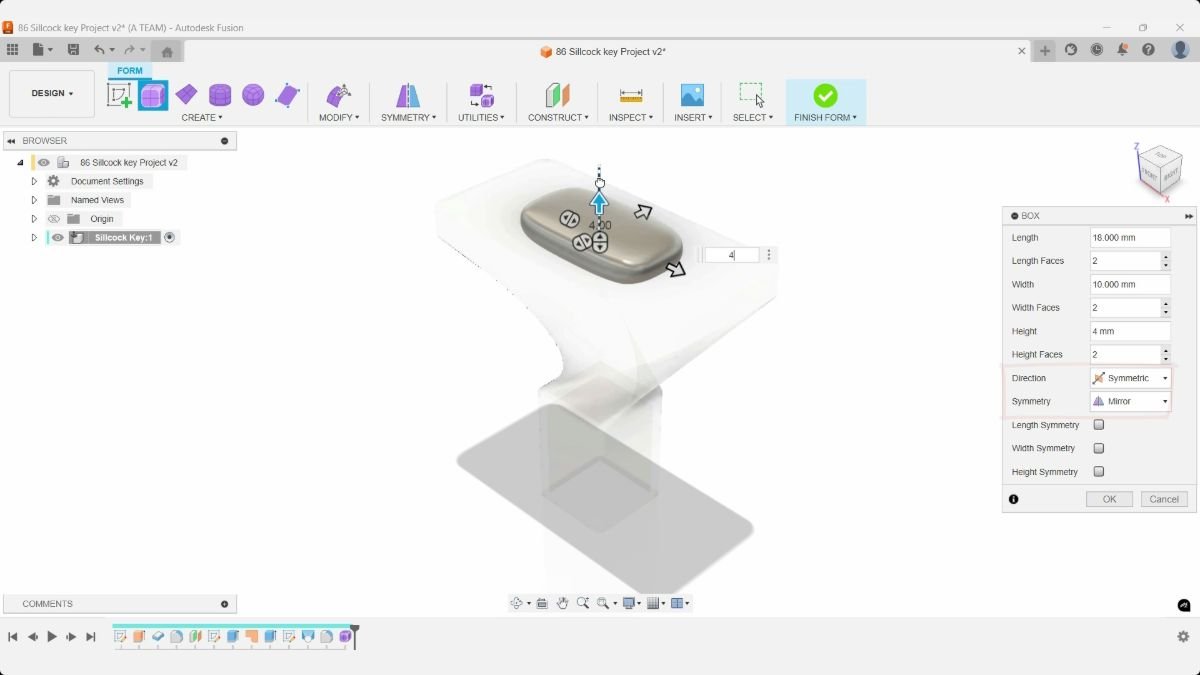
Task: Save the document with the floppy icon
Action: [x=73, y=50]
